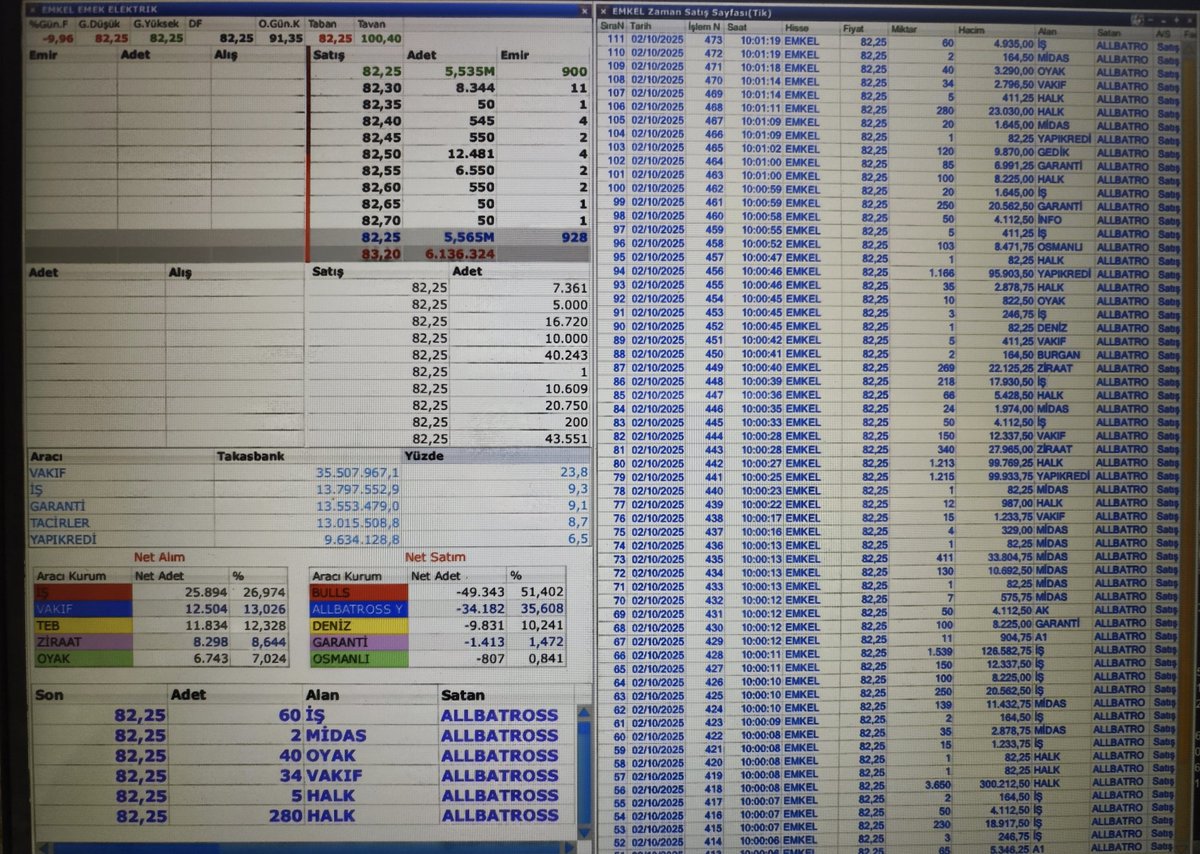The height and width of the screenshot is (854, 1200).
Task: Click the 5,535M quantity in green
Action: pyautogui.click(x=469, y=72)
